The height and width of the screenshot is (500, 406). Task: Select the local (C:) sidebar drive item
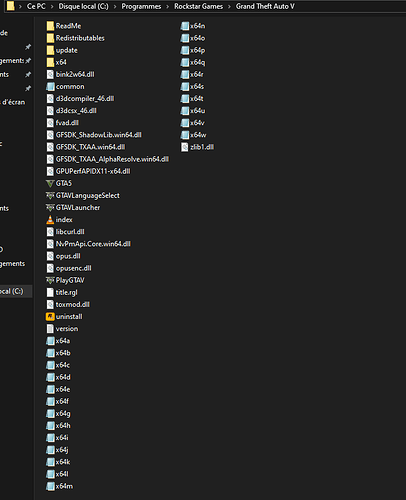(x=16, y=291)
